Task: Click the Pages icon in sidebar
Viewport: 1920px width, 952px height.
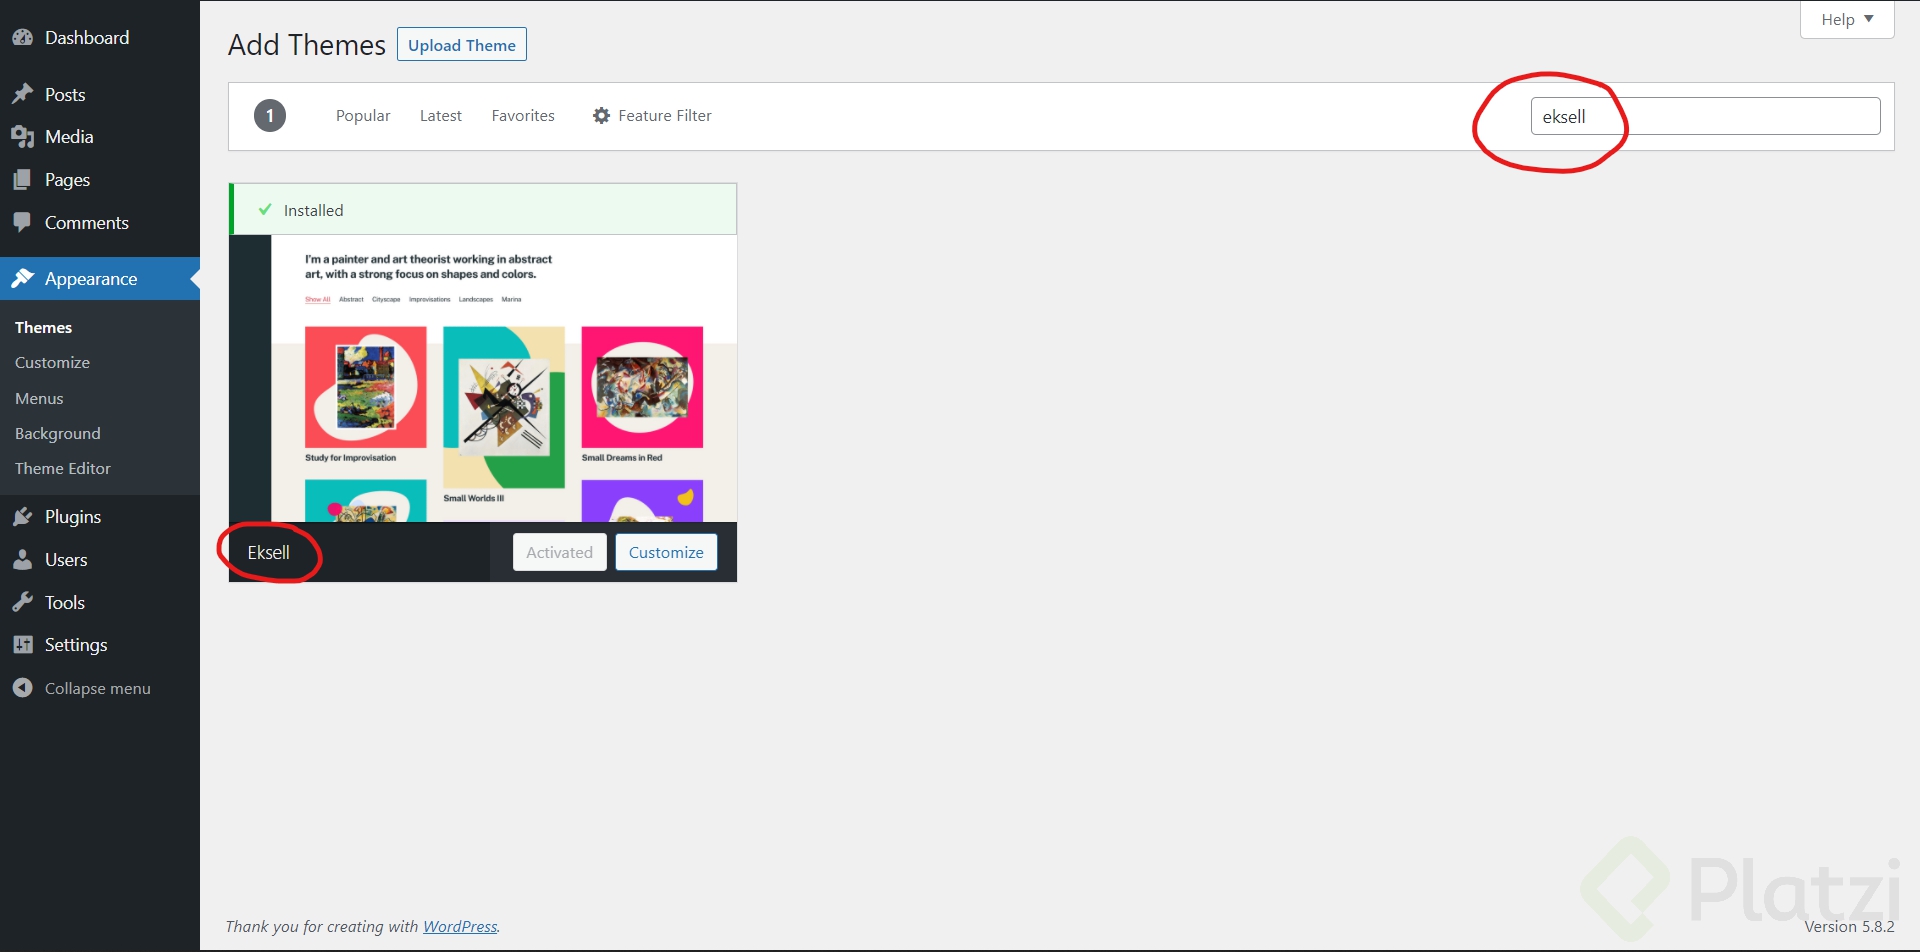Action: pos(23,180)
